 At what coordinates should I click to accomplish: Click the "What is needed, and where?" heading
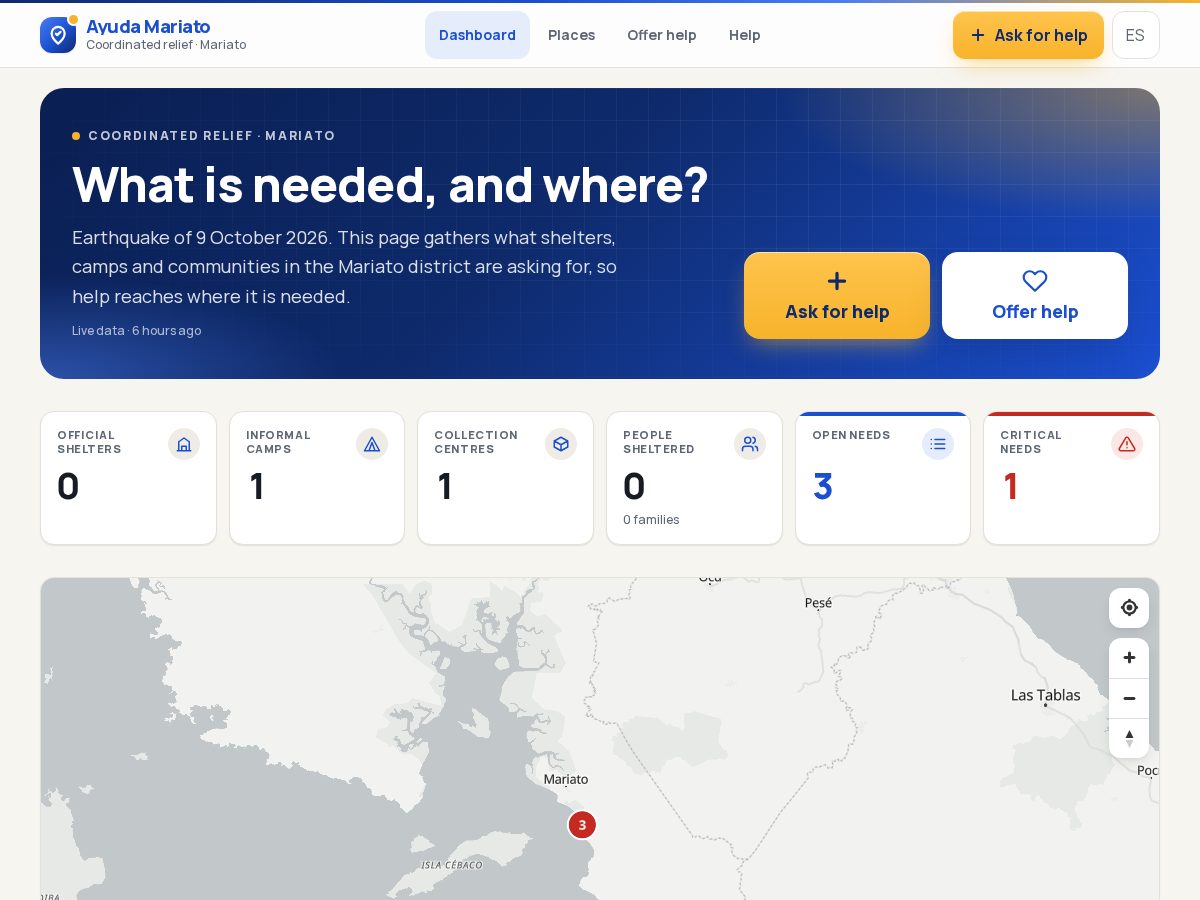click(390, 184)
